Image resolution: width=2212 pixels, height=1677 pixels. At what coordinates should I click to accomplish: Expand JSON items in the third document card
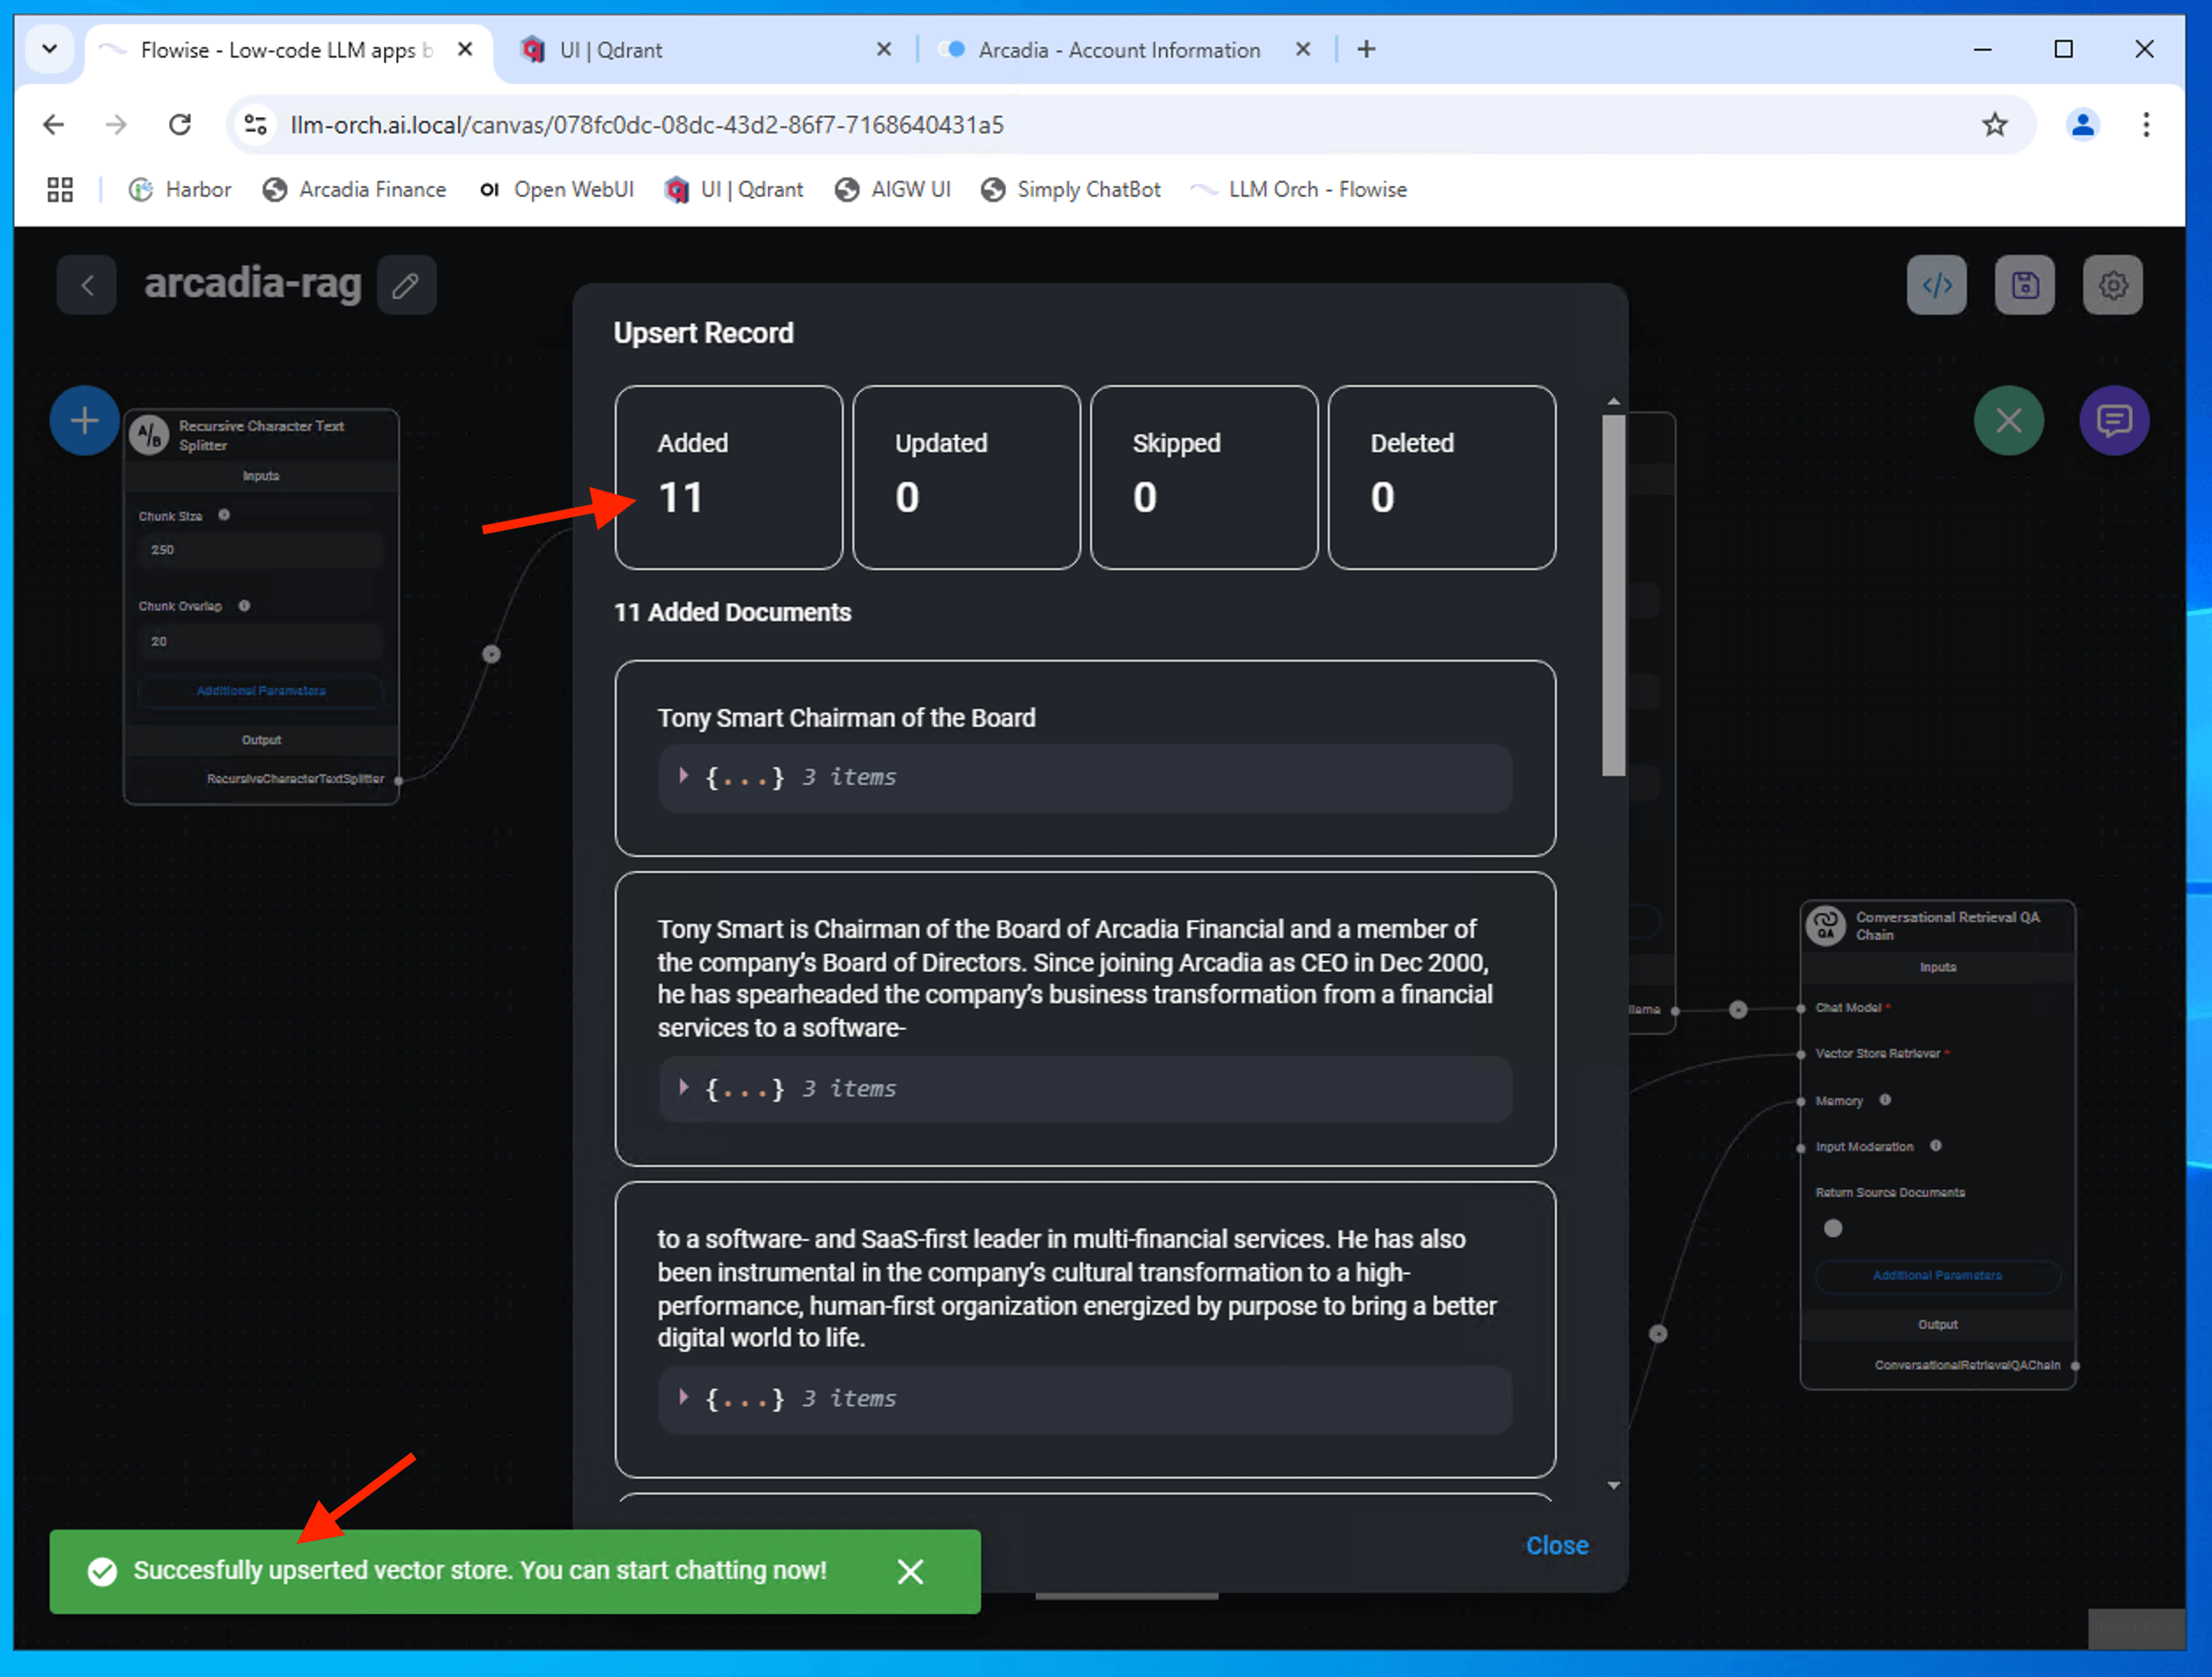click(x=684, y=1397)
